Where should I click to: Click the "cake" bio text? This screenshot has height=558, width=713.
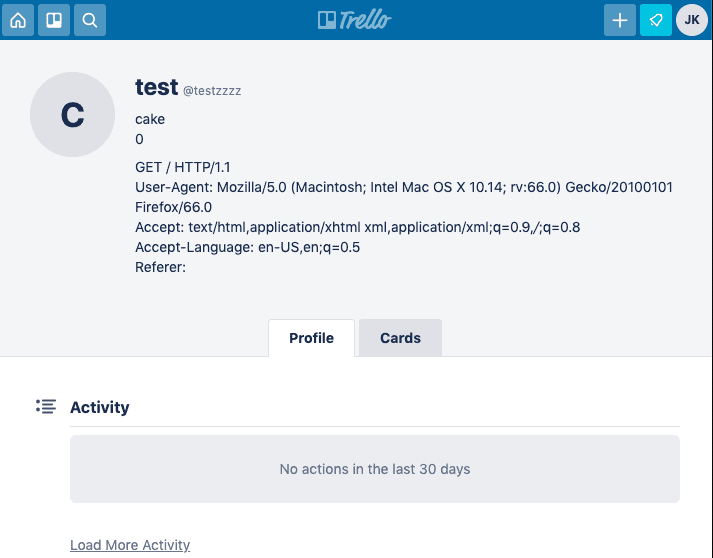150,119
